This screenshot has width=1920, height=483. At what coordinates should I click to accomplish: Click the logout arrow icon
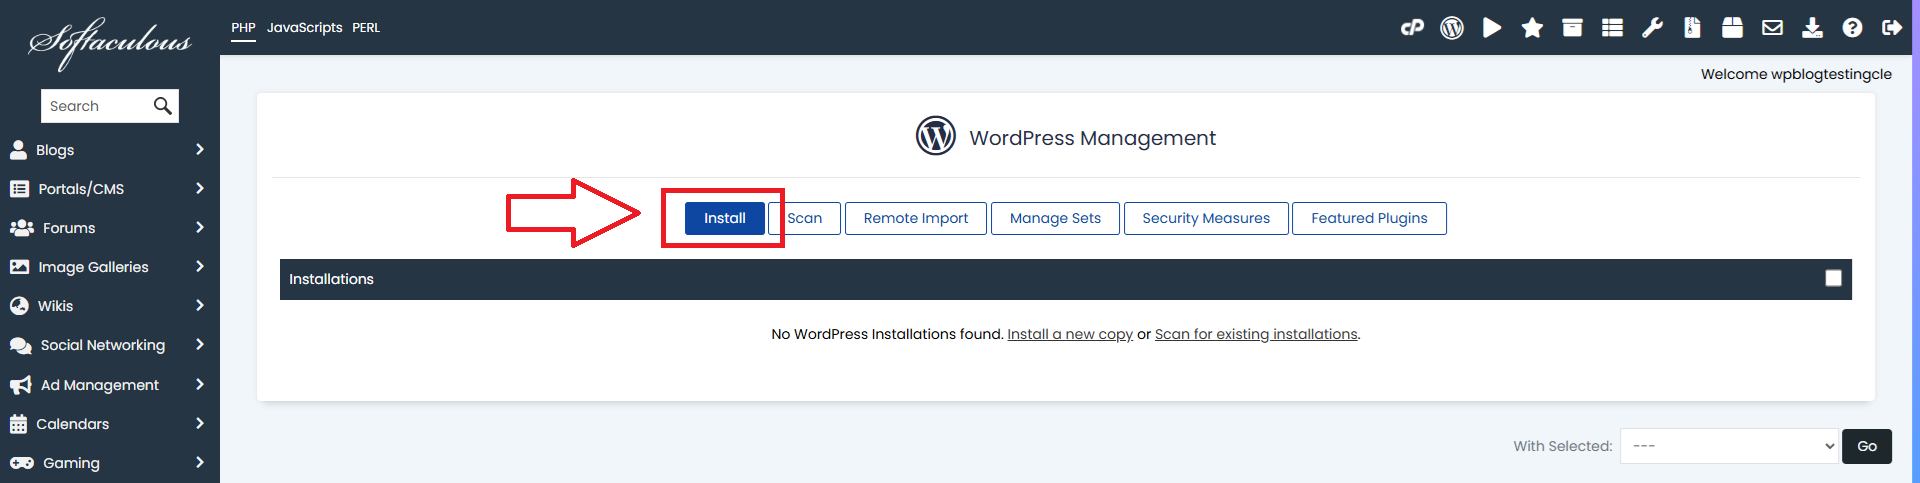[x=1892, y=28]
